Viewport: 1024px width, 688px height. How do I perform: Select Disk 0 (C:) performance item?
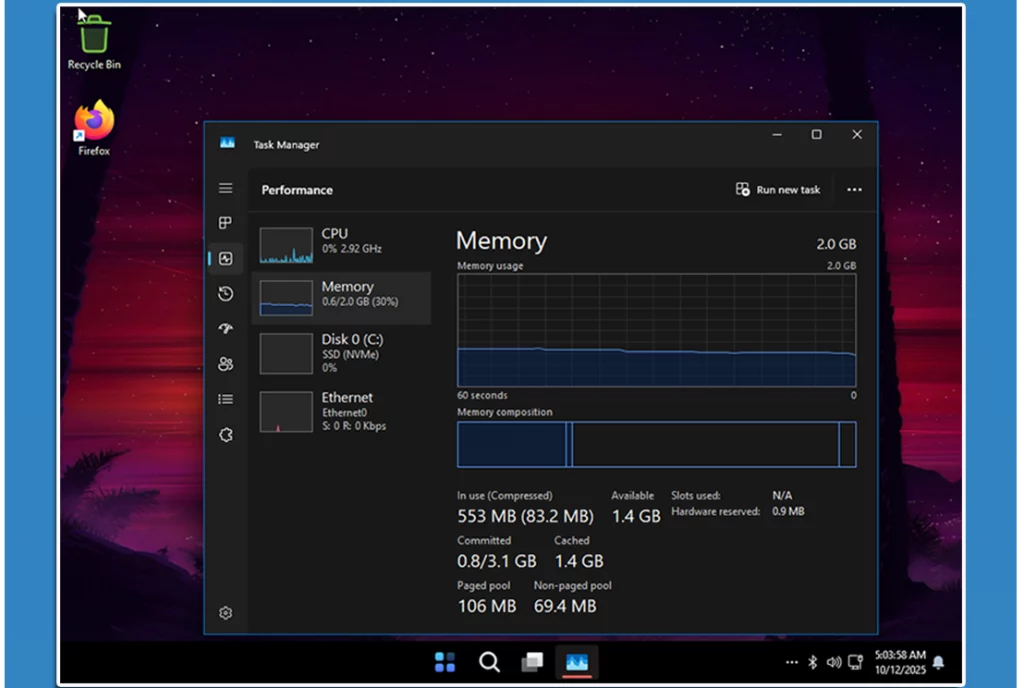[341, 352]
